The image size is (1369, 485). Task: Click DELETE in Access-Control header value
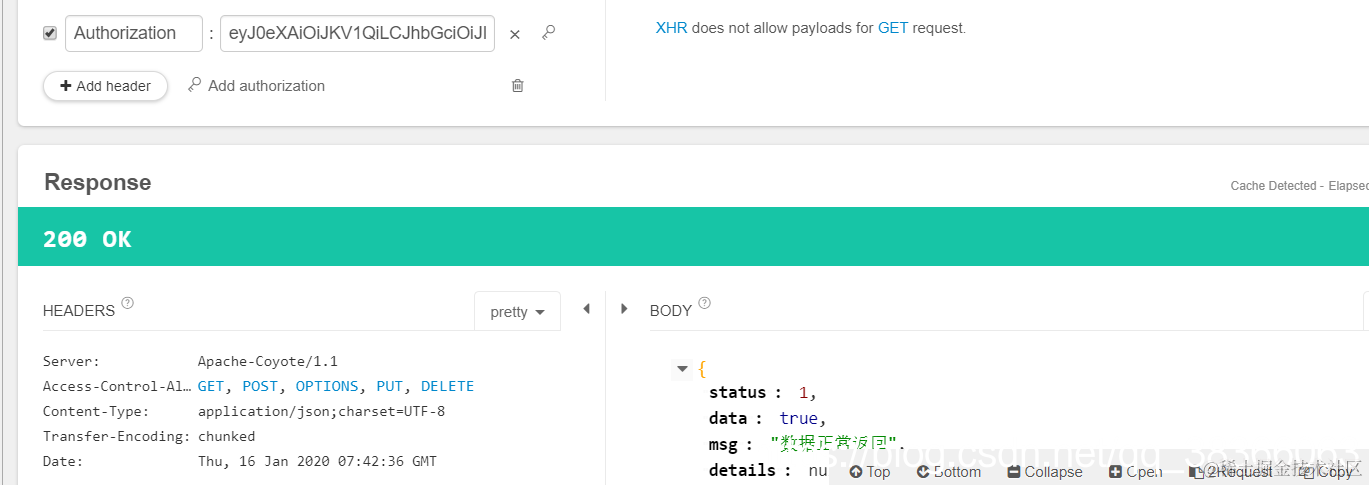(x=447, y=386)
